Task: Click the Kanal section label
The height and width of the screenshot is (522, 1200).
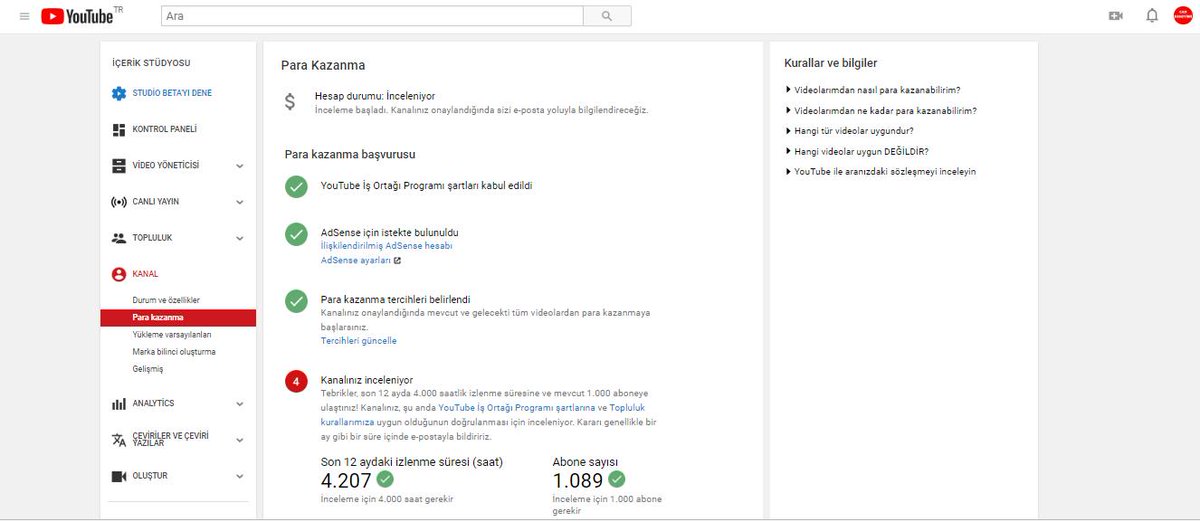Action: pyautogui.click(x=145, y=274)
